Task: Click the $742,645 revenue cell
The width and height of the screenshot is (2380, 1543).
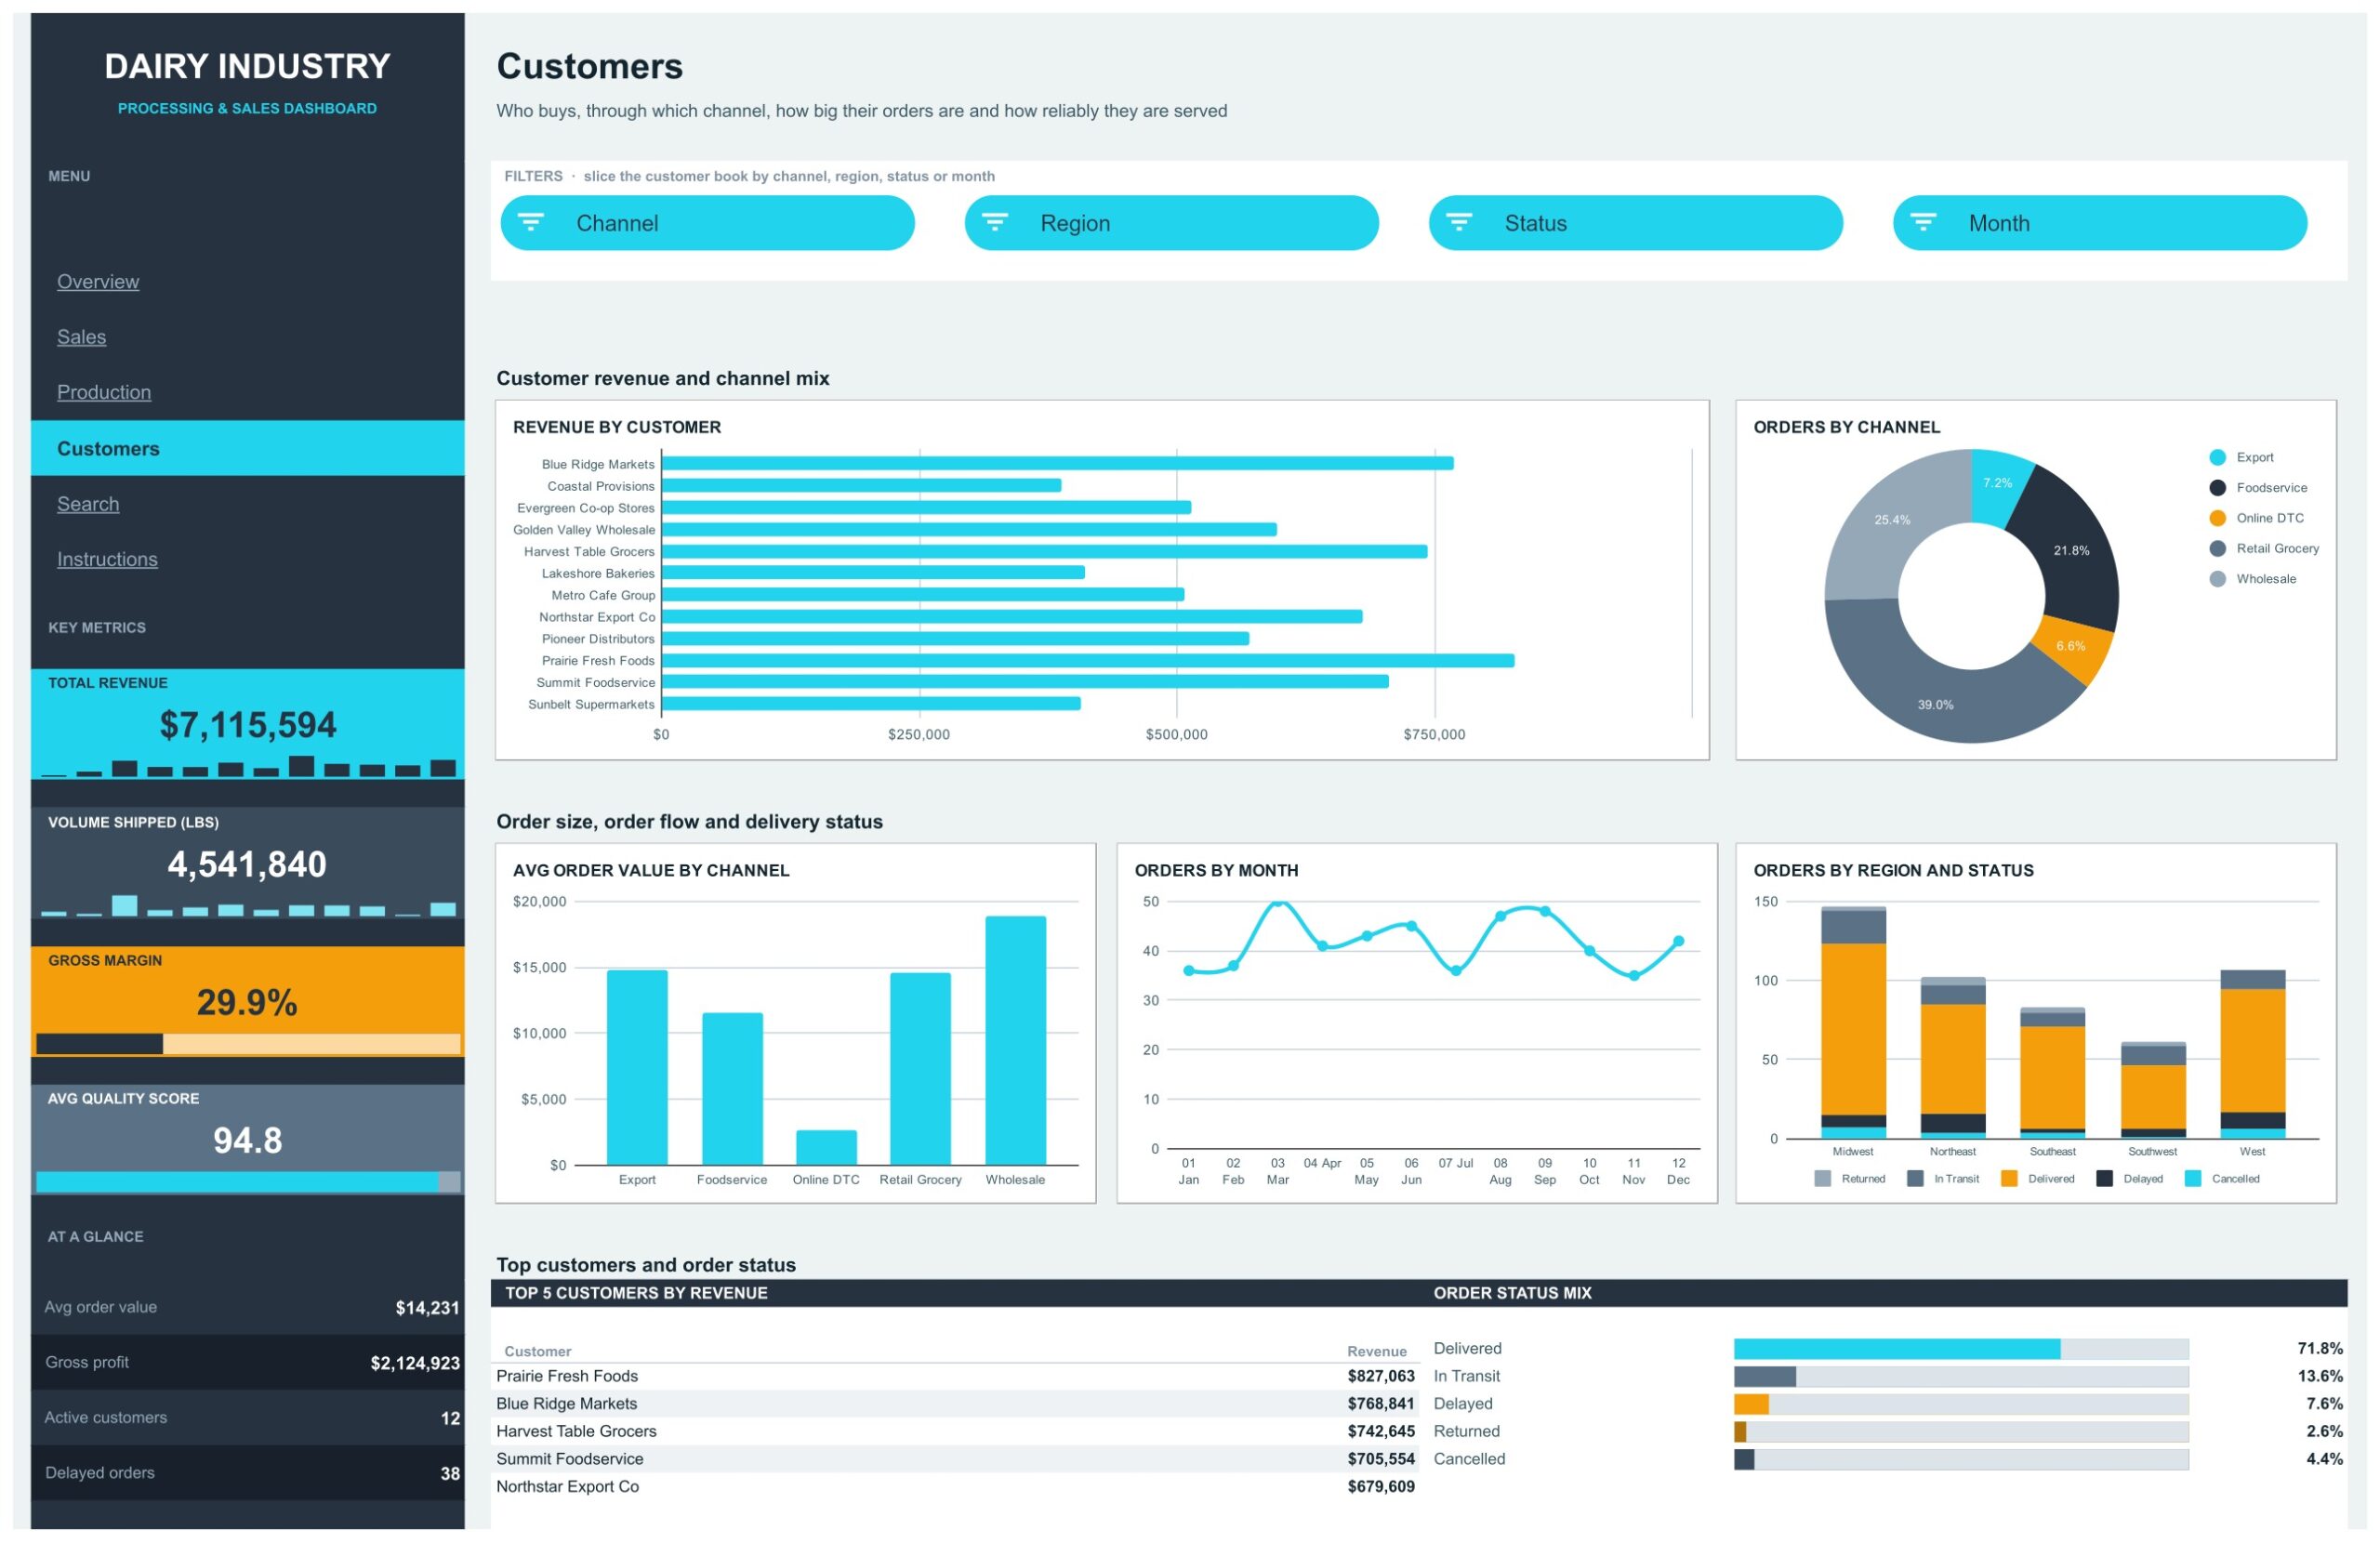Action: click(1381, 1432)
